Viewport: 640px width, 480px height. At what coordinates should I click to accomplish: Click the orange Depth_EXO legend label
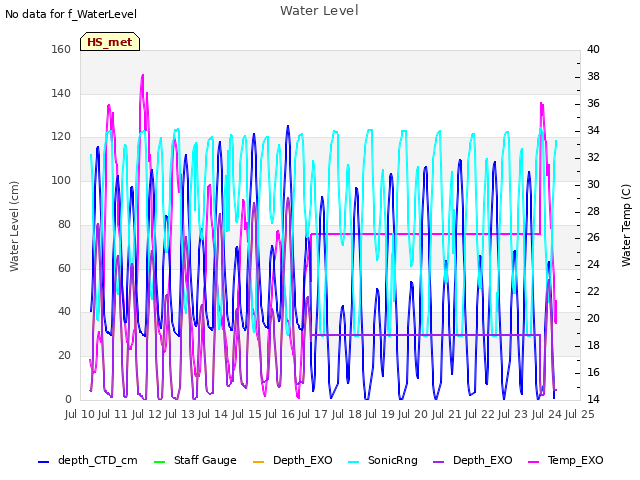(303, 460)
